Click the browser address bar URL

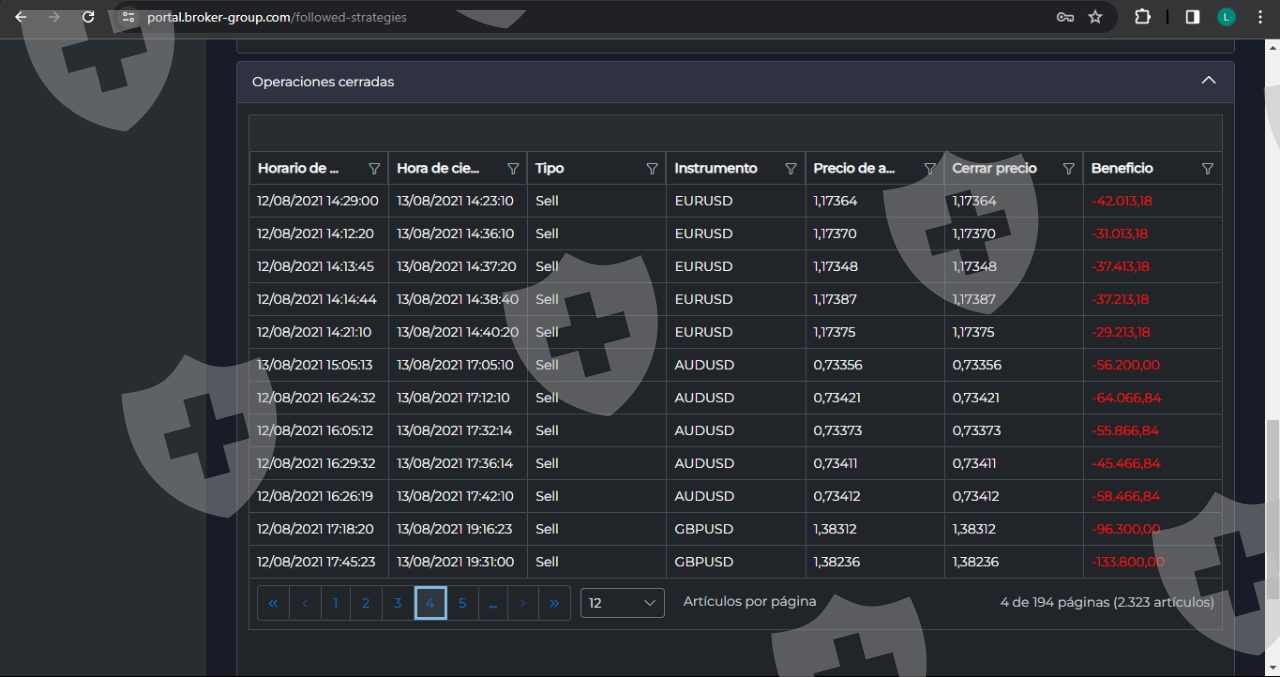click(277, 17)
